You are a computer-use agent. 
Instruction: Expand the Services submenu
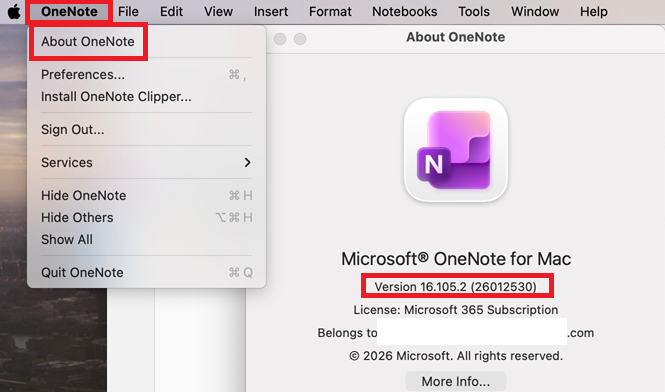click(x=146, y=162)
